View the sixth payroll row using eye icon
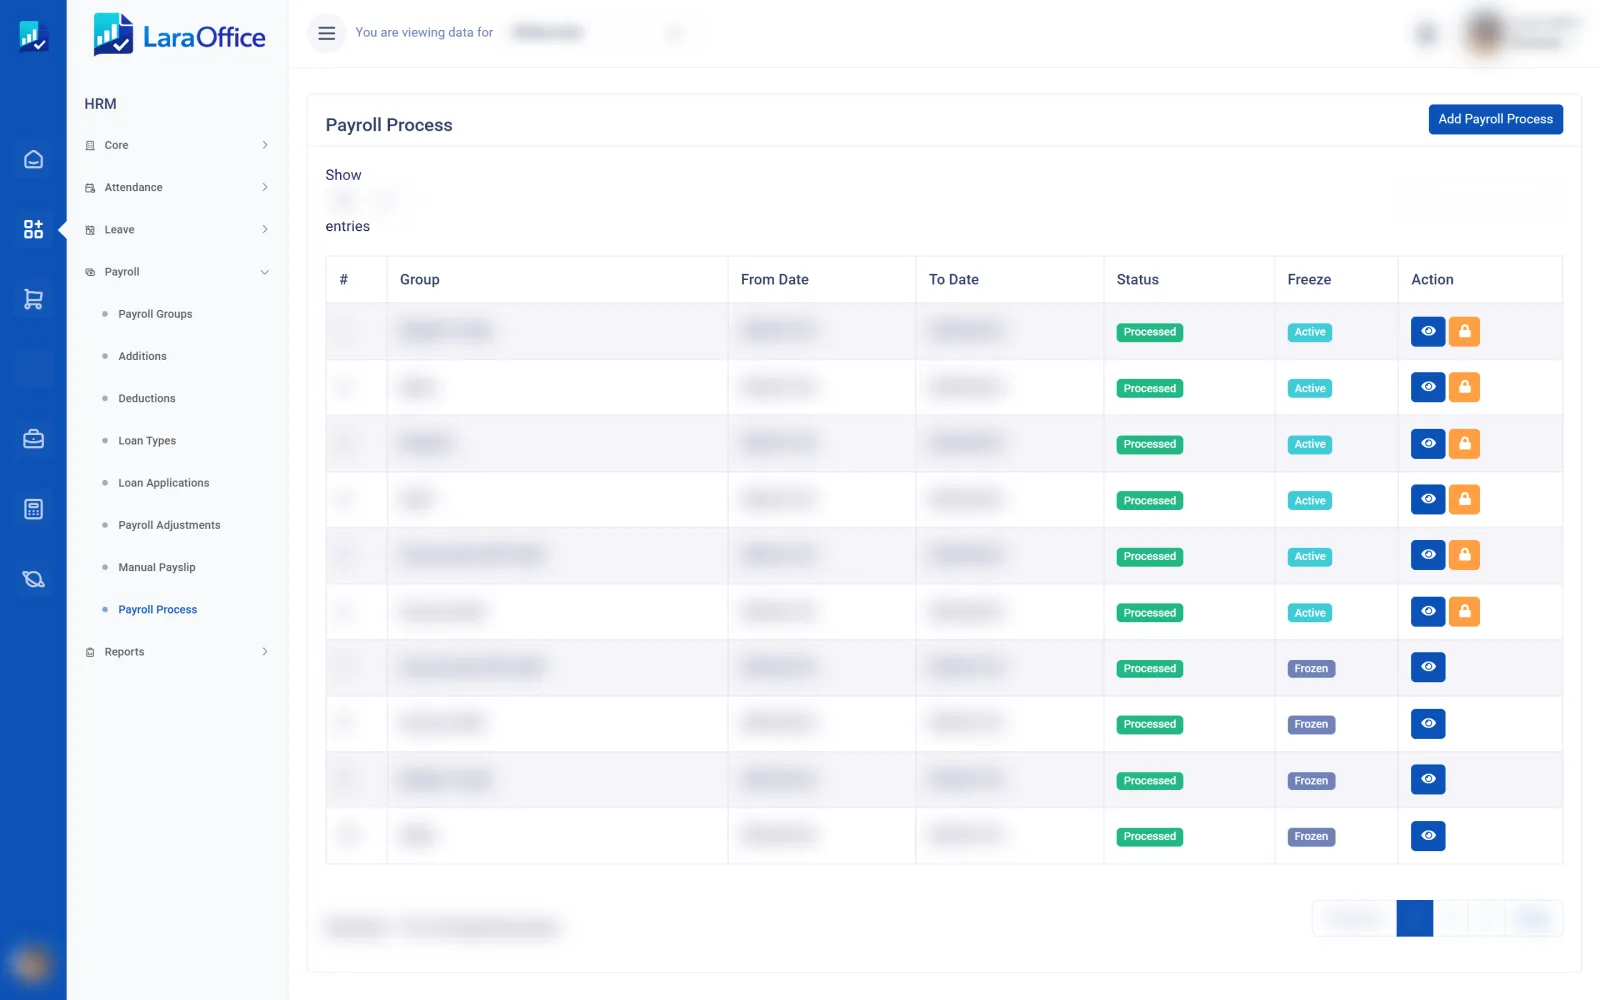Image resolution: width=1600 pixels, height=1000 pixels. coord(1428,611)
